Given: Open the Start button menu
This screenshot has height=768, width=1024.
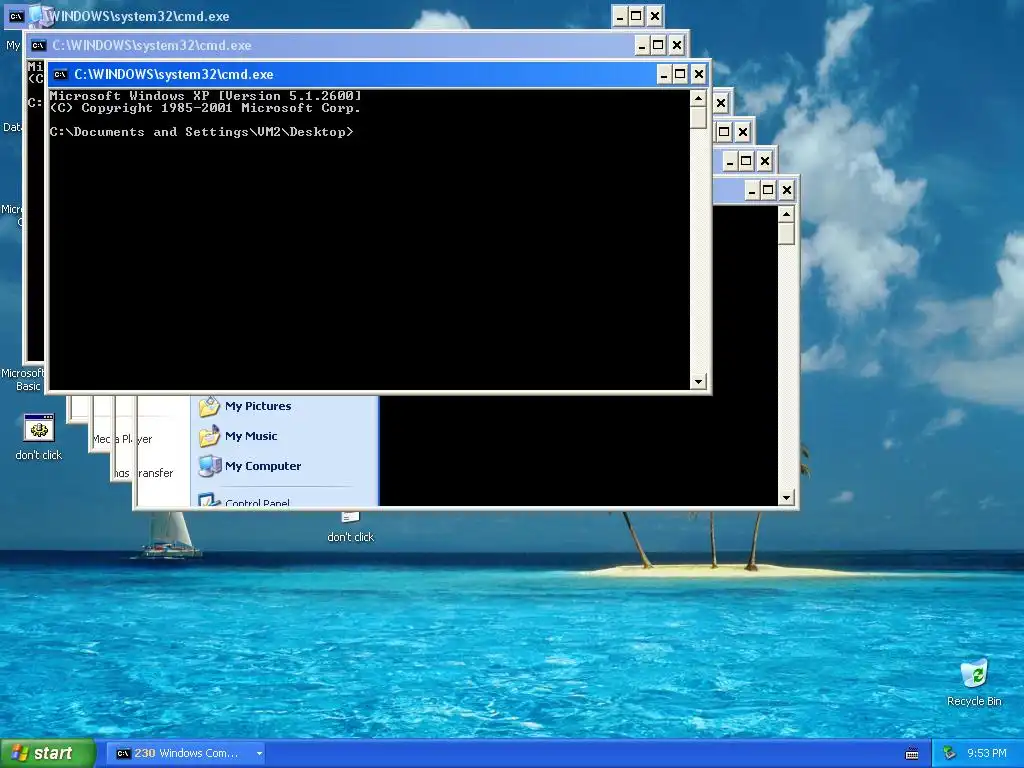Looking at the screenshot, I should click(48, 754).
